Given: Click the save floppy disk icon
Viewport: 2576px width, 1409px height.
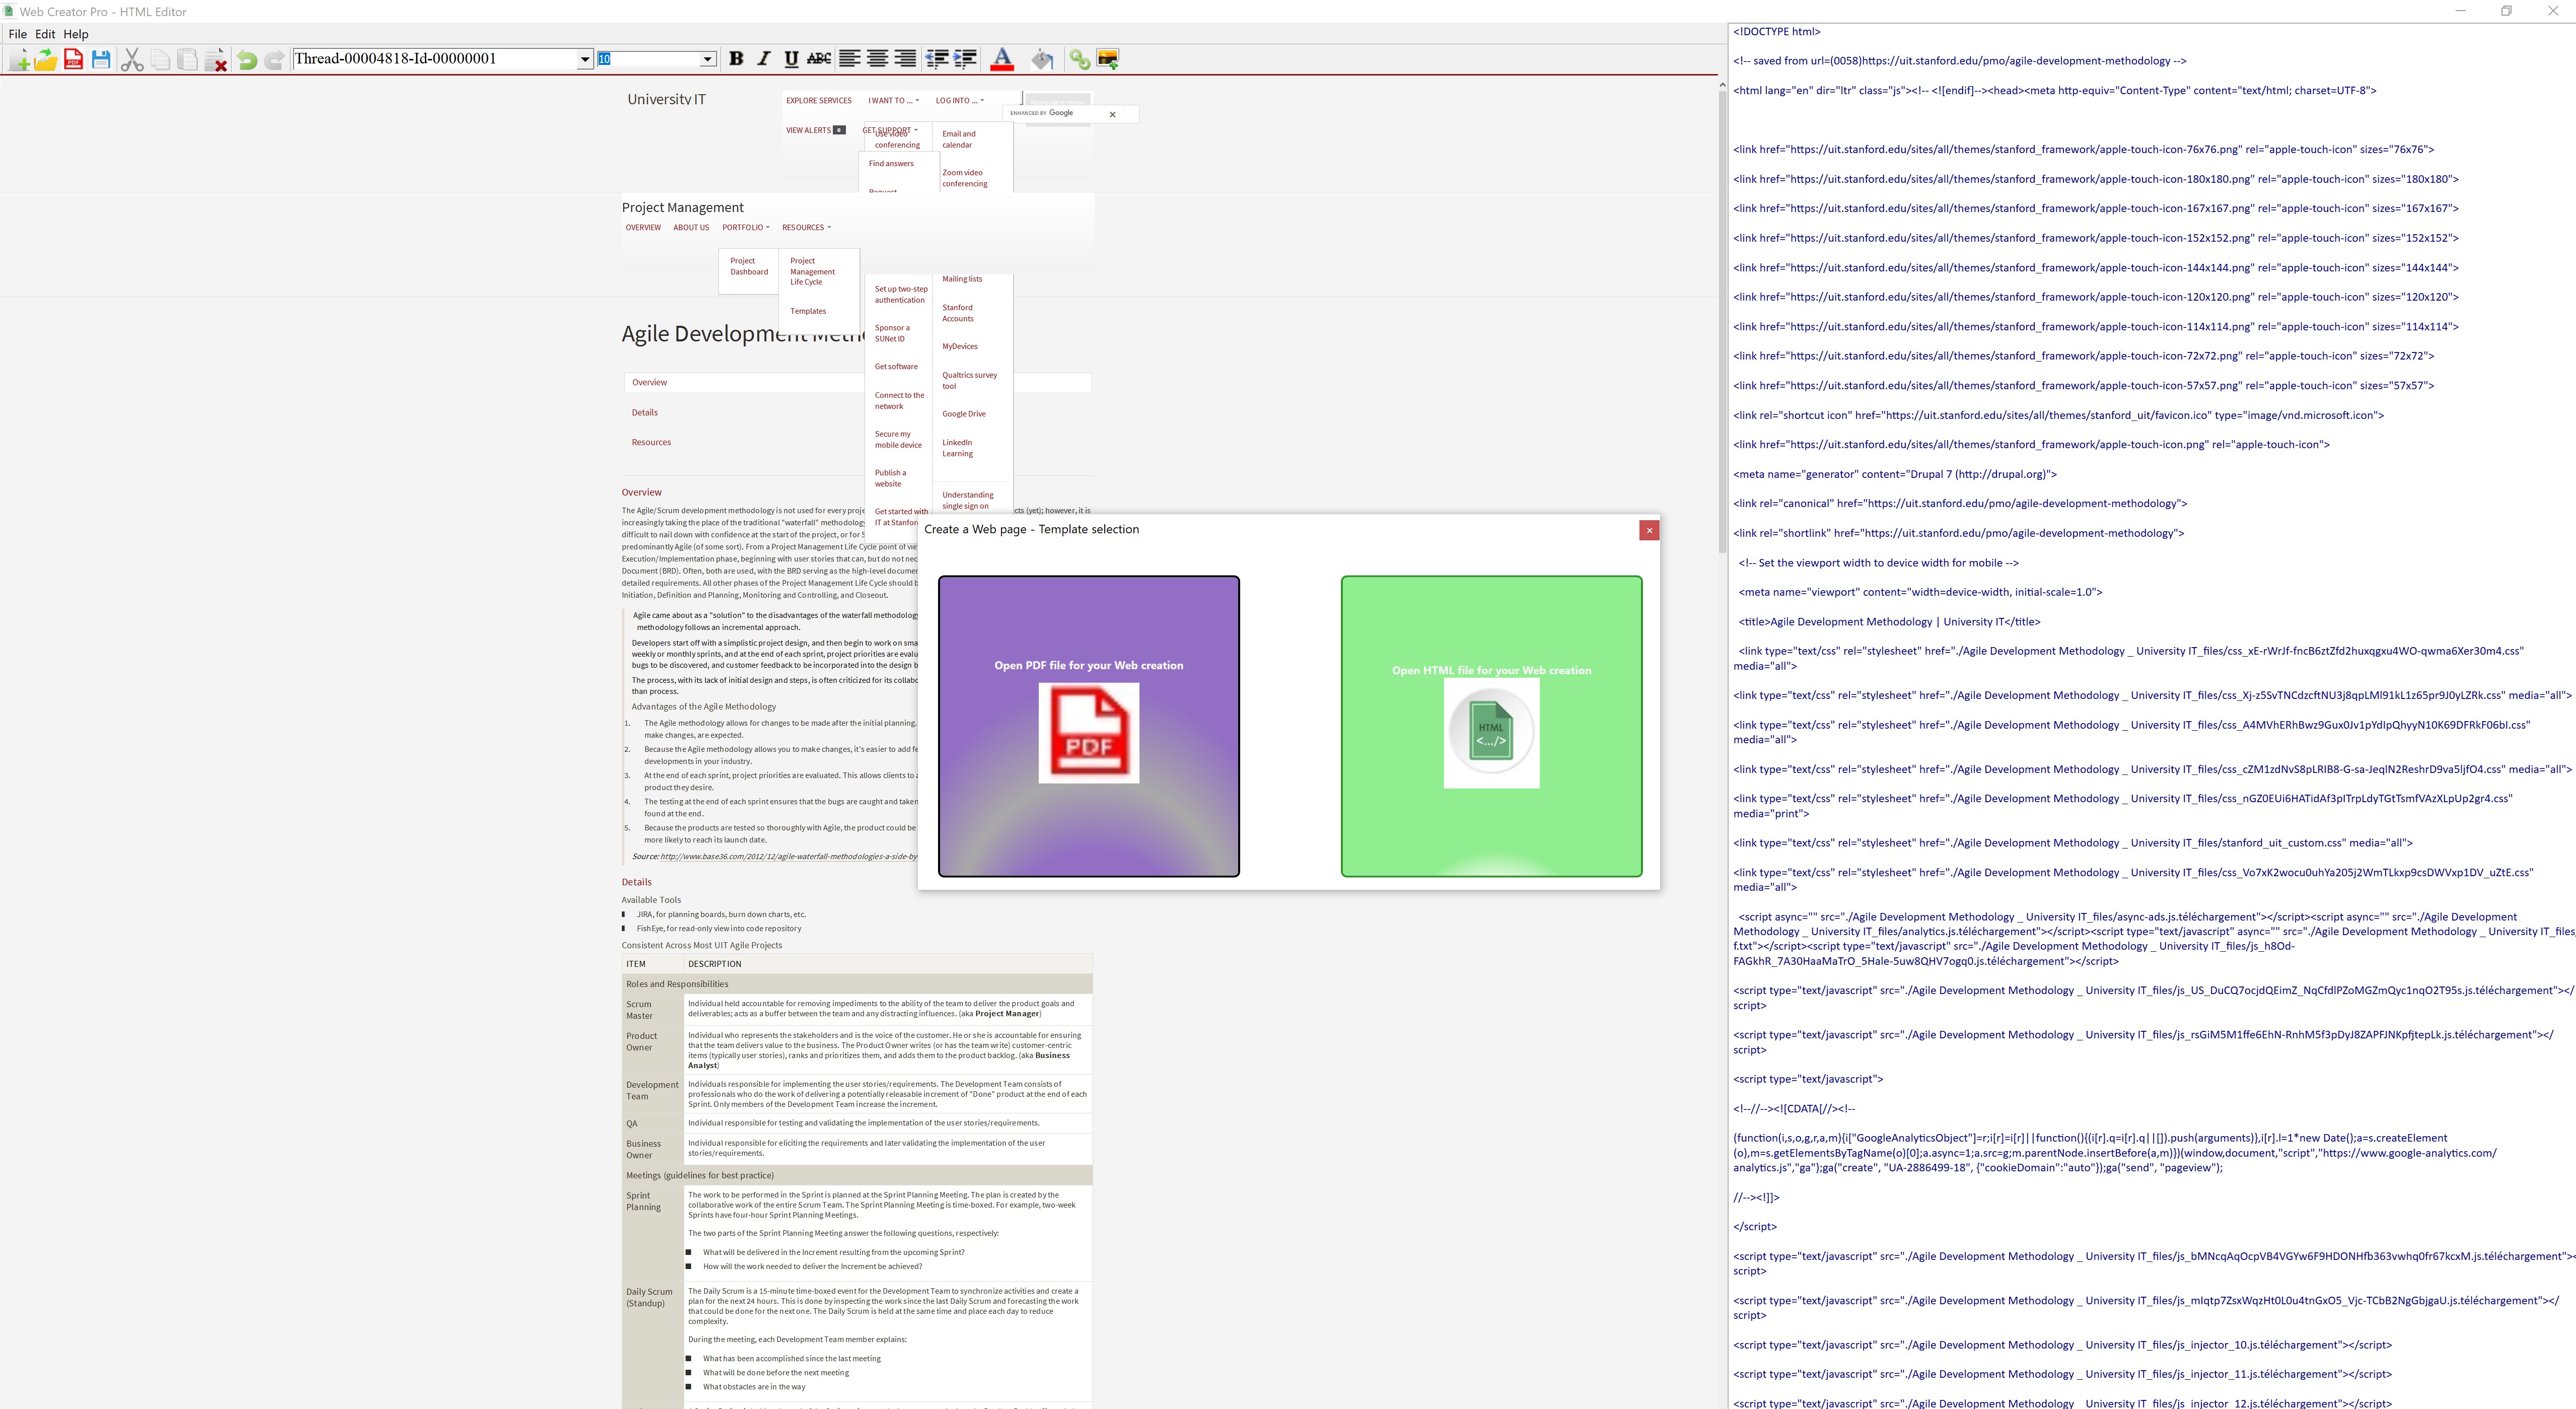Looking at the screenshot, I should pyautogui.click(x=101, y=60).
